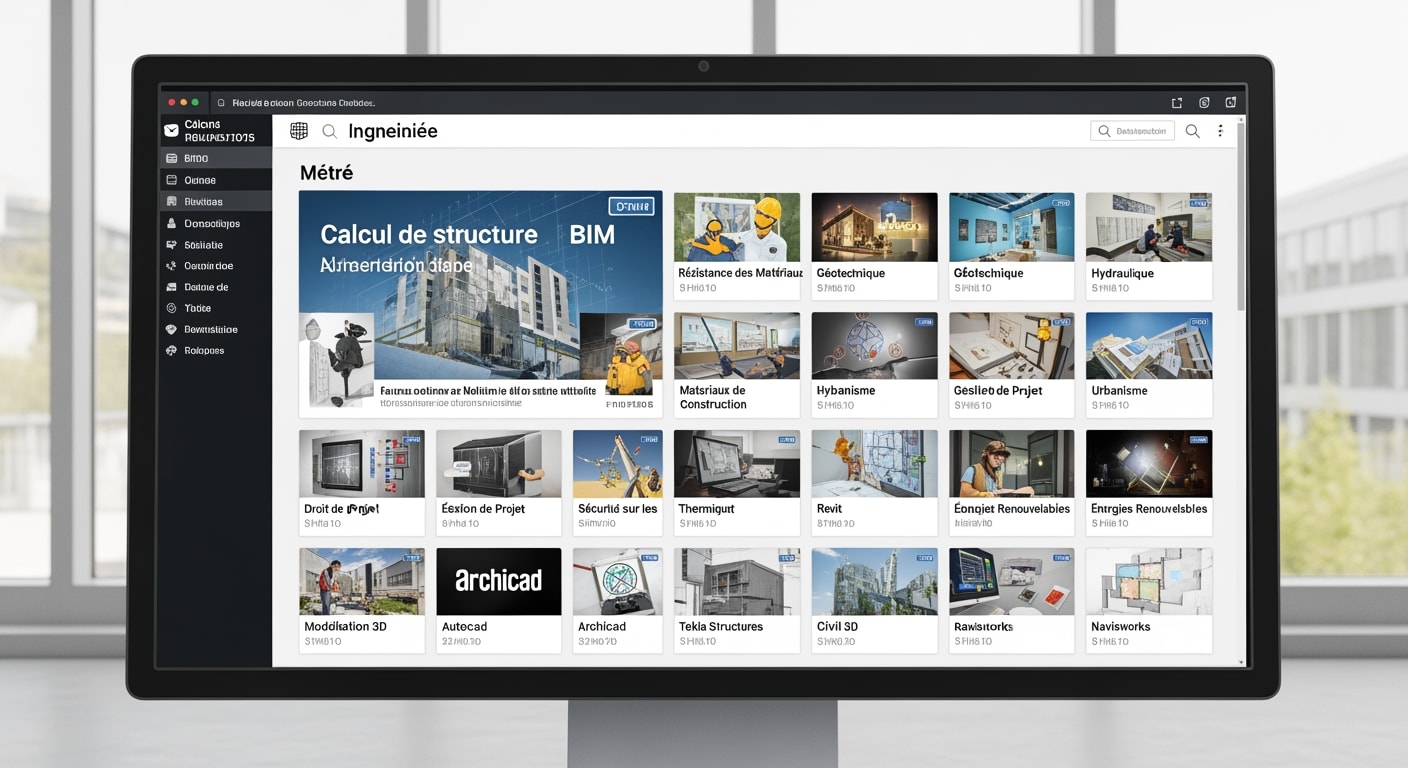The width and height of the screenshot is (1408, 768).
Task: Open the Revit course card
Action: point(874,483)
